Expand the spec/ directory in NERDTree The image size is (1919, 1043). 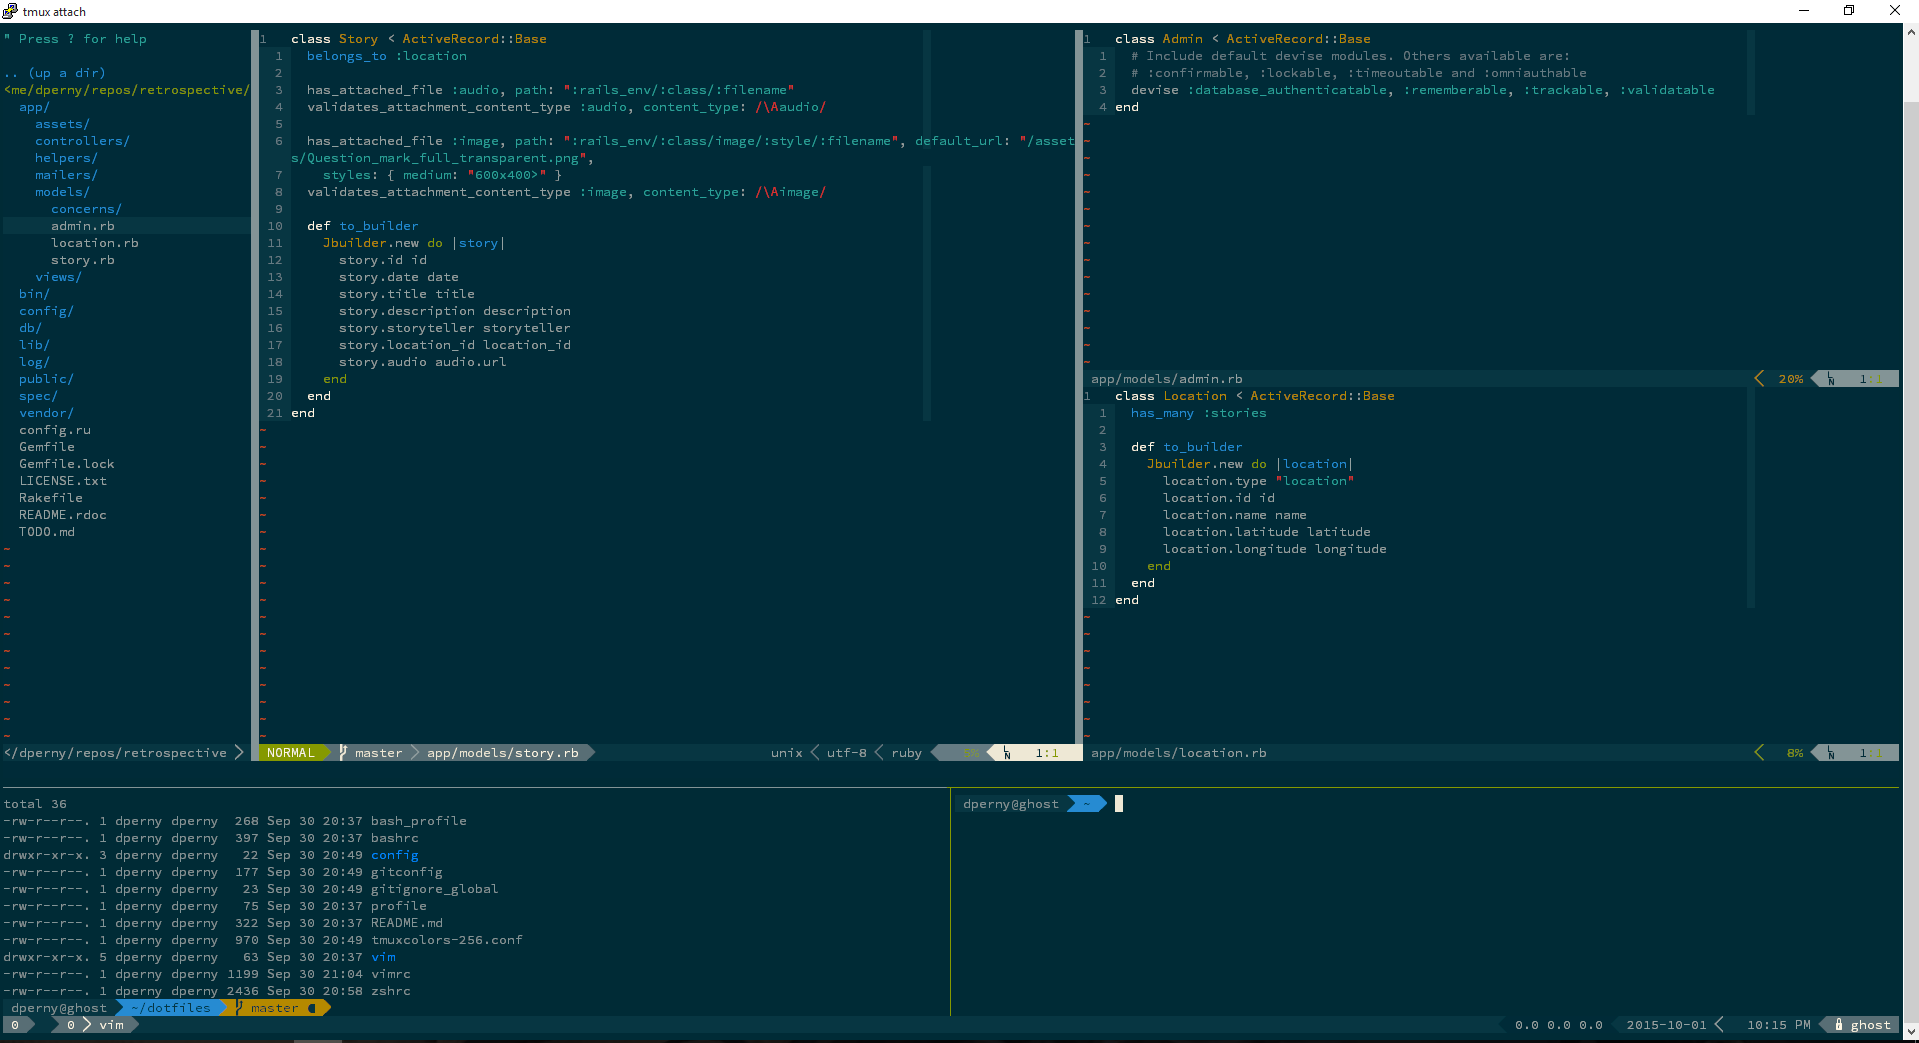37,396
